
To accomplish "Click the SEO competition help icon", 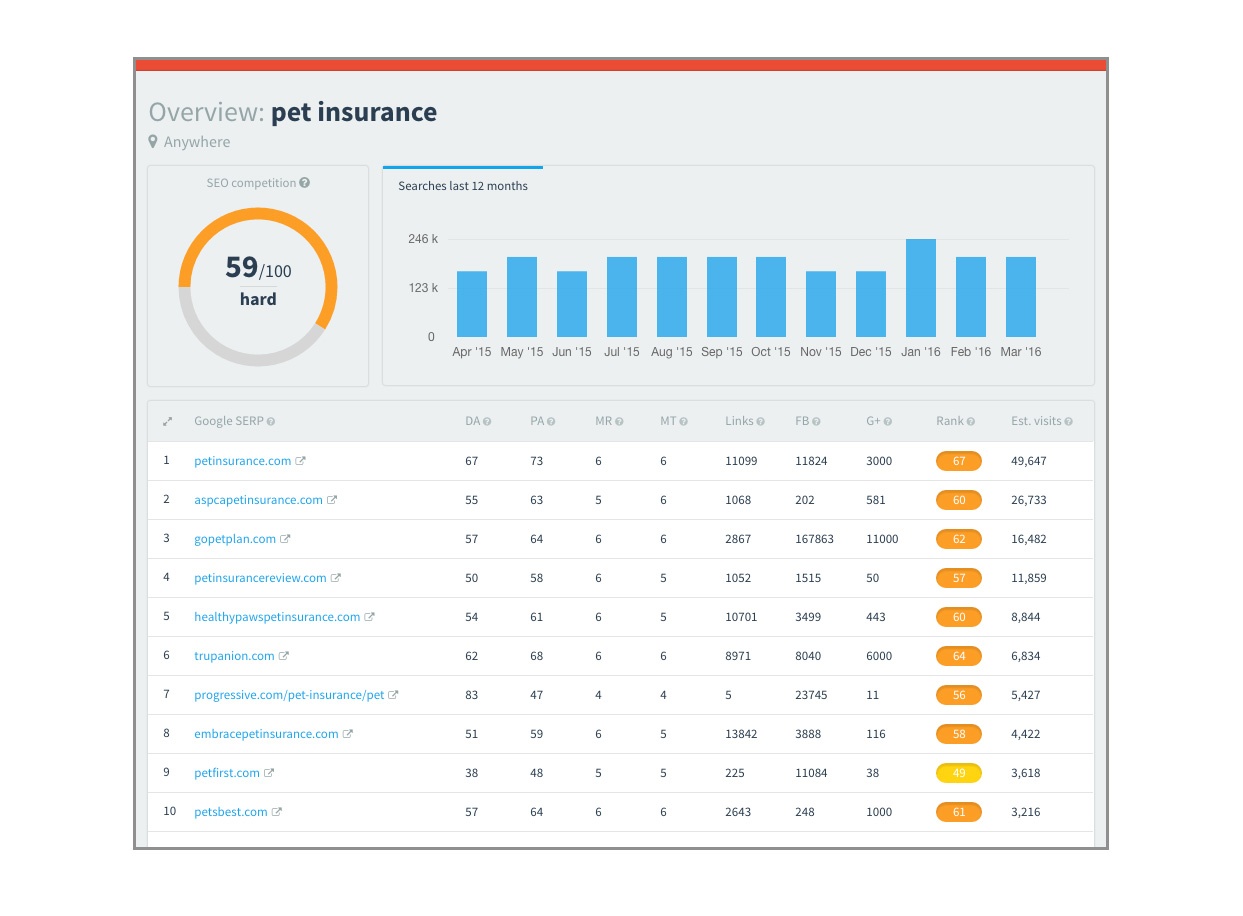I will click(x=305, y=183).
